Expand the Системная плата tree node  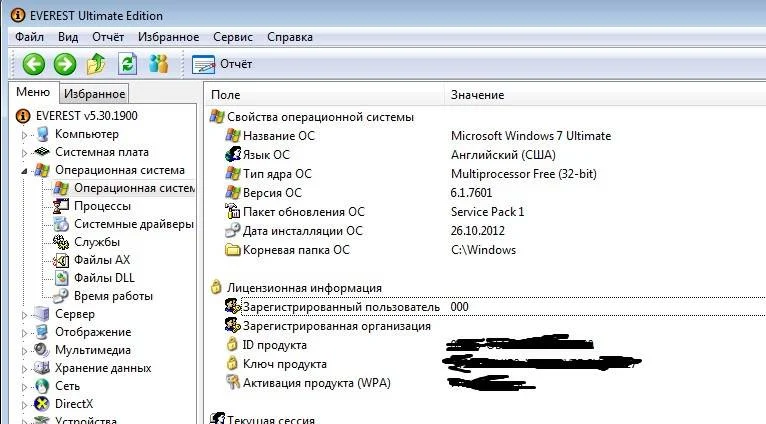[x=24, y=153]
